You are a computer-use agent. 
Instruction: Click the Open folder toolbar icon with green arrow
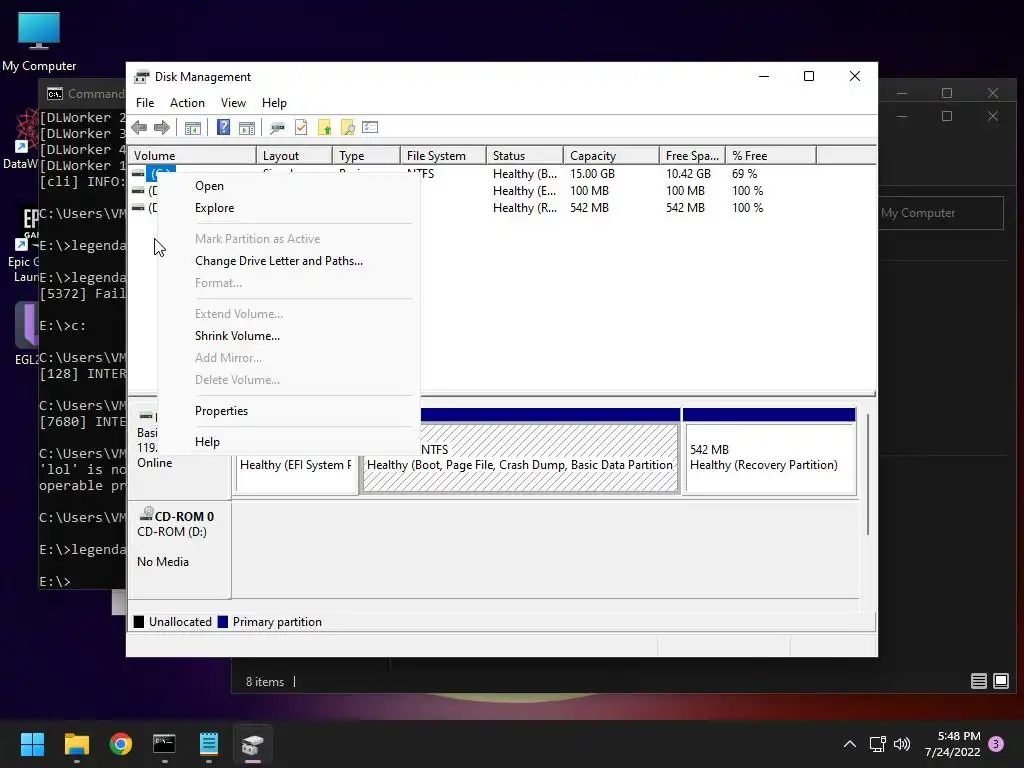click(x=325, y=127)
